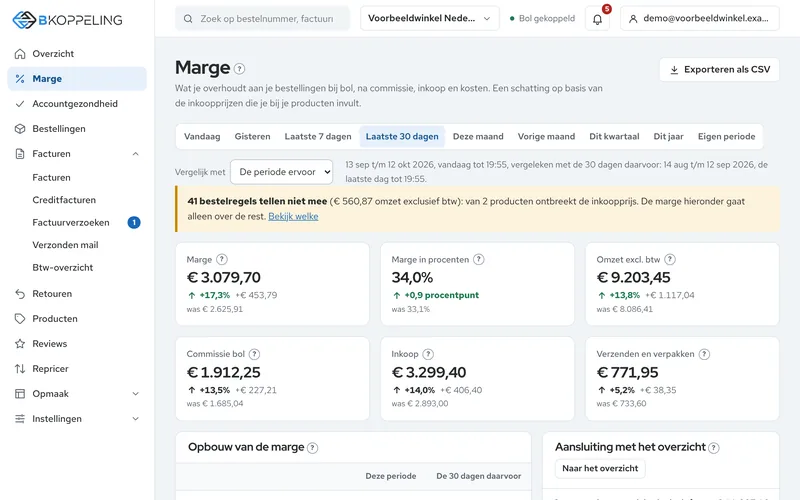Expand the Opmaak submenu chevron
The height and width of the screenshot is (500, 800).
tap(135, 393)
